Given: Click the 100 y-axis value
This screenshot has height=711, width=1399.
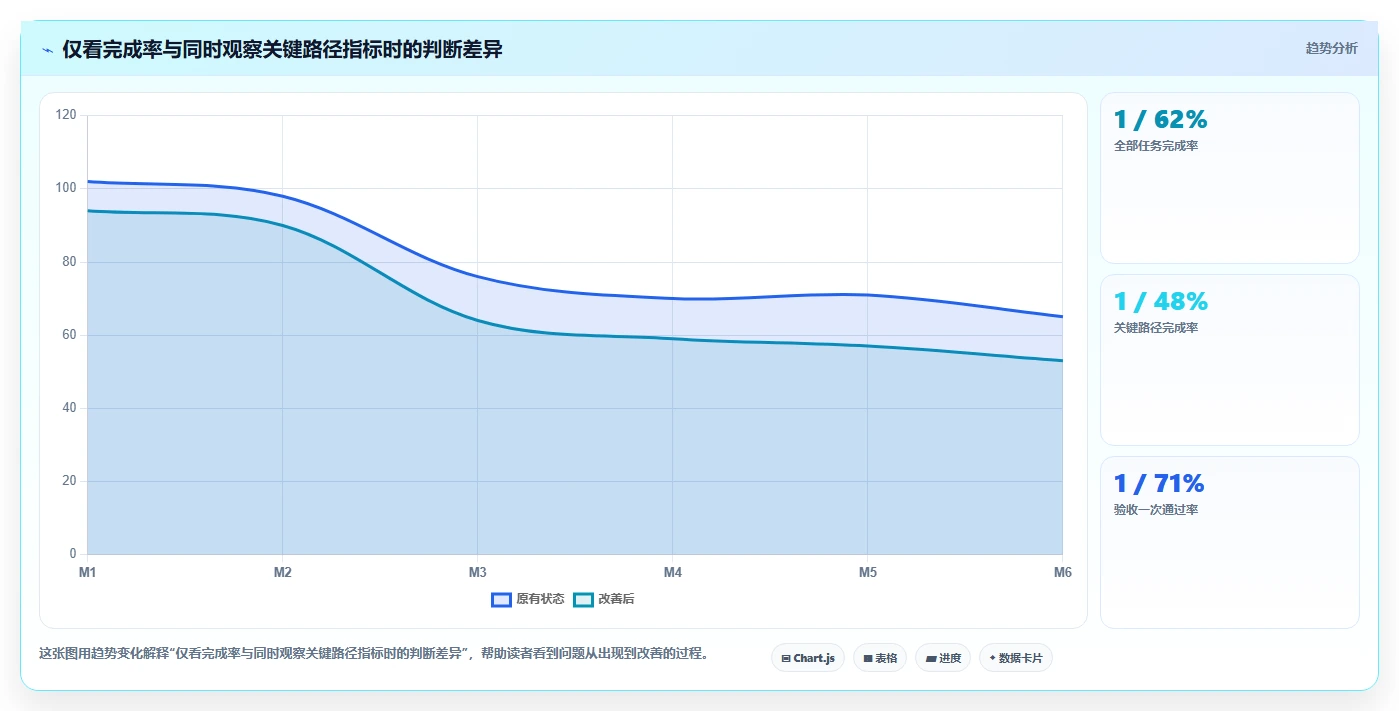Looking at the screenshot, I should click(x=66, y=188).
